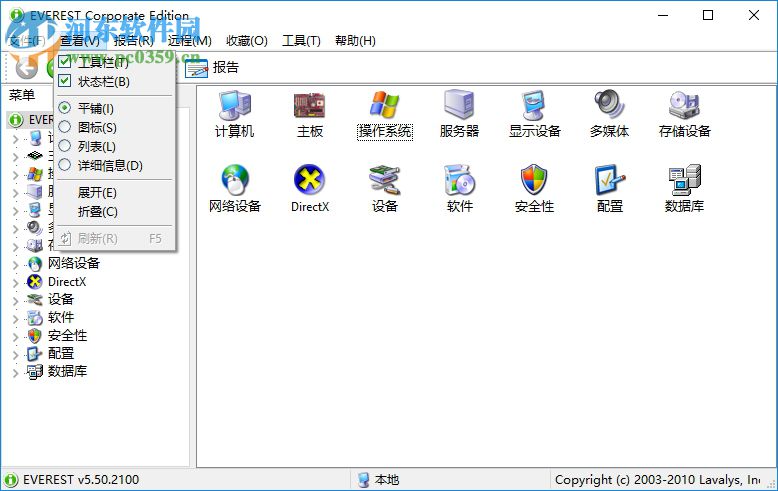Expand the 安全性 tree node
This screenshot has width=778, height=491.
click(x=15, y=337)
